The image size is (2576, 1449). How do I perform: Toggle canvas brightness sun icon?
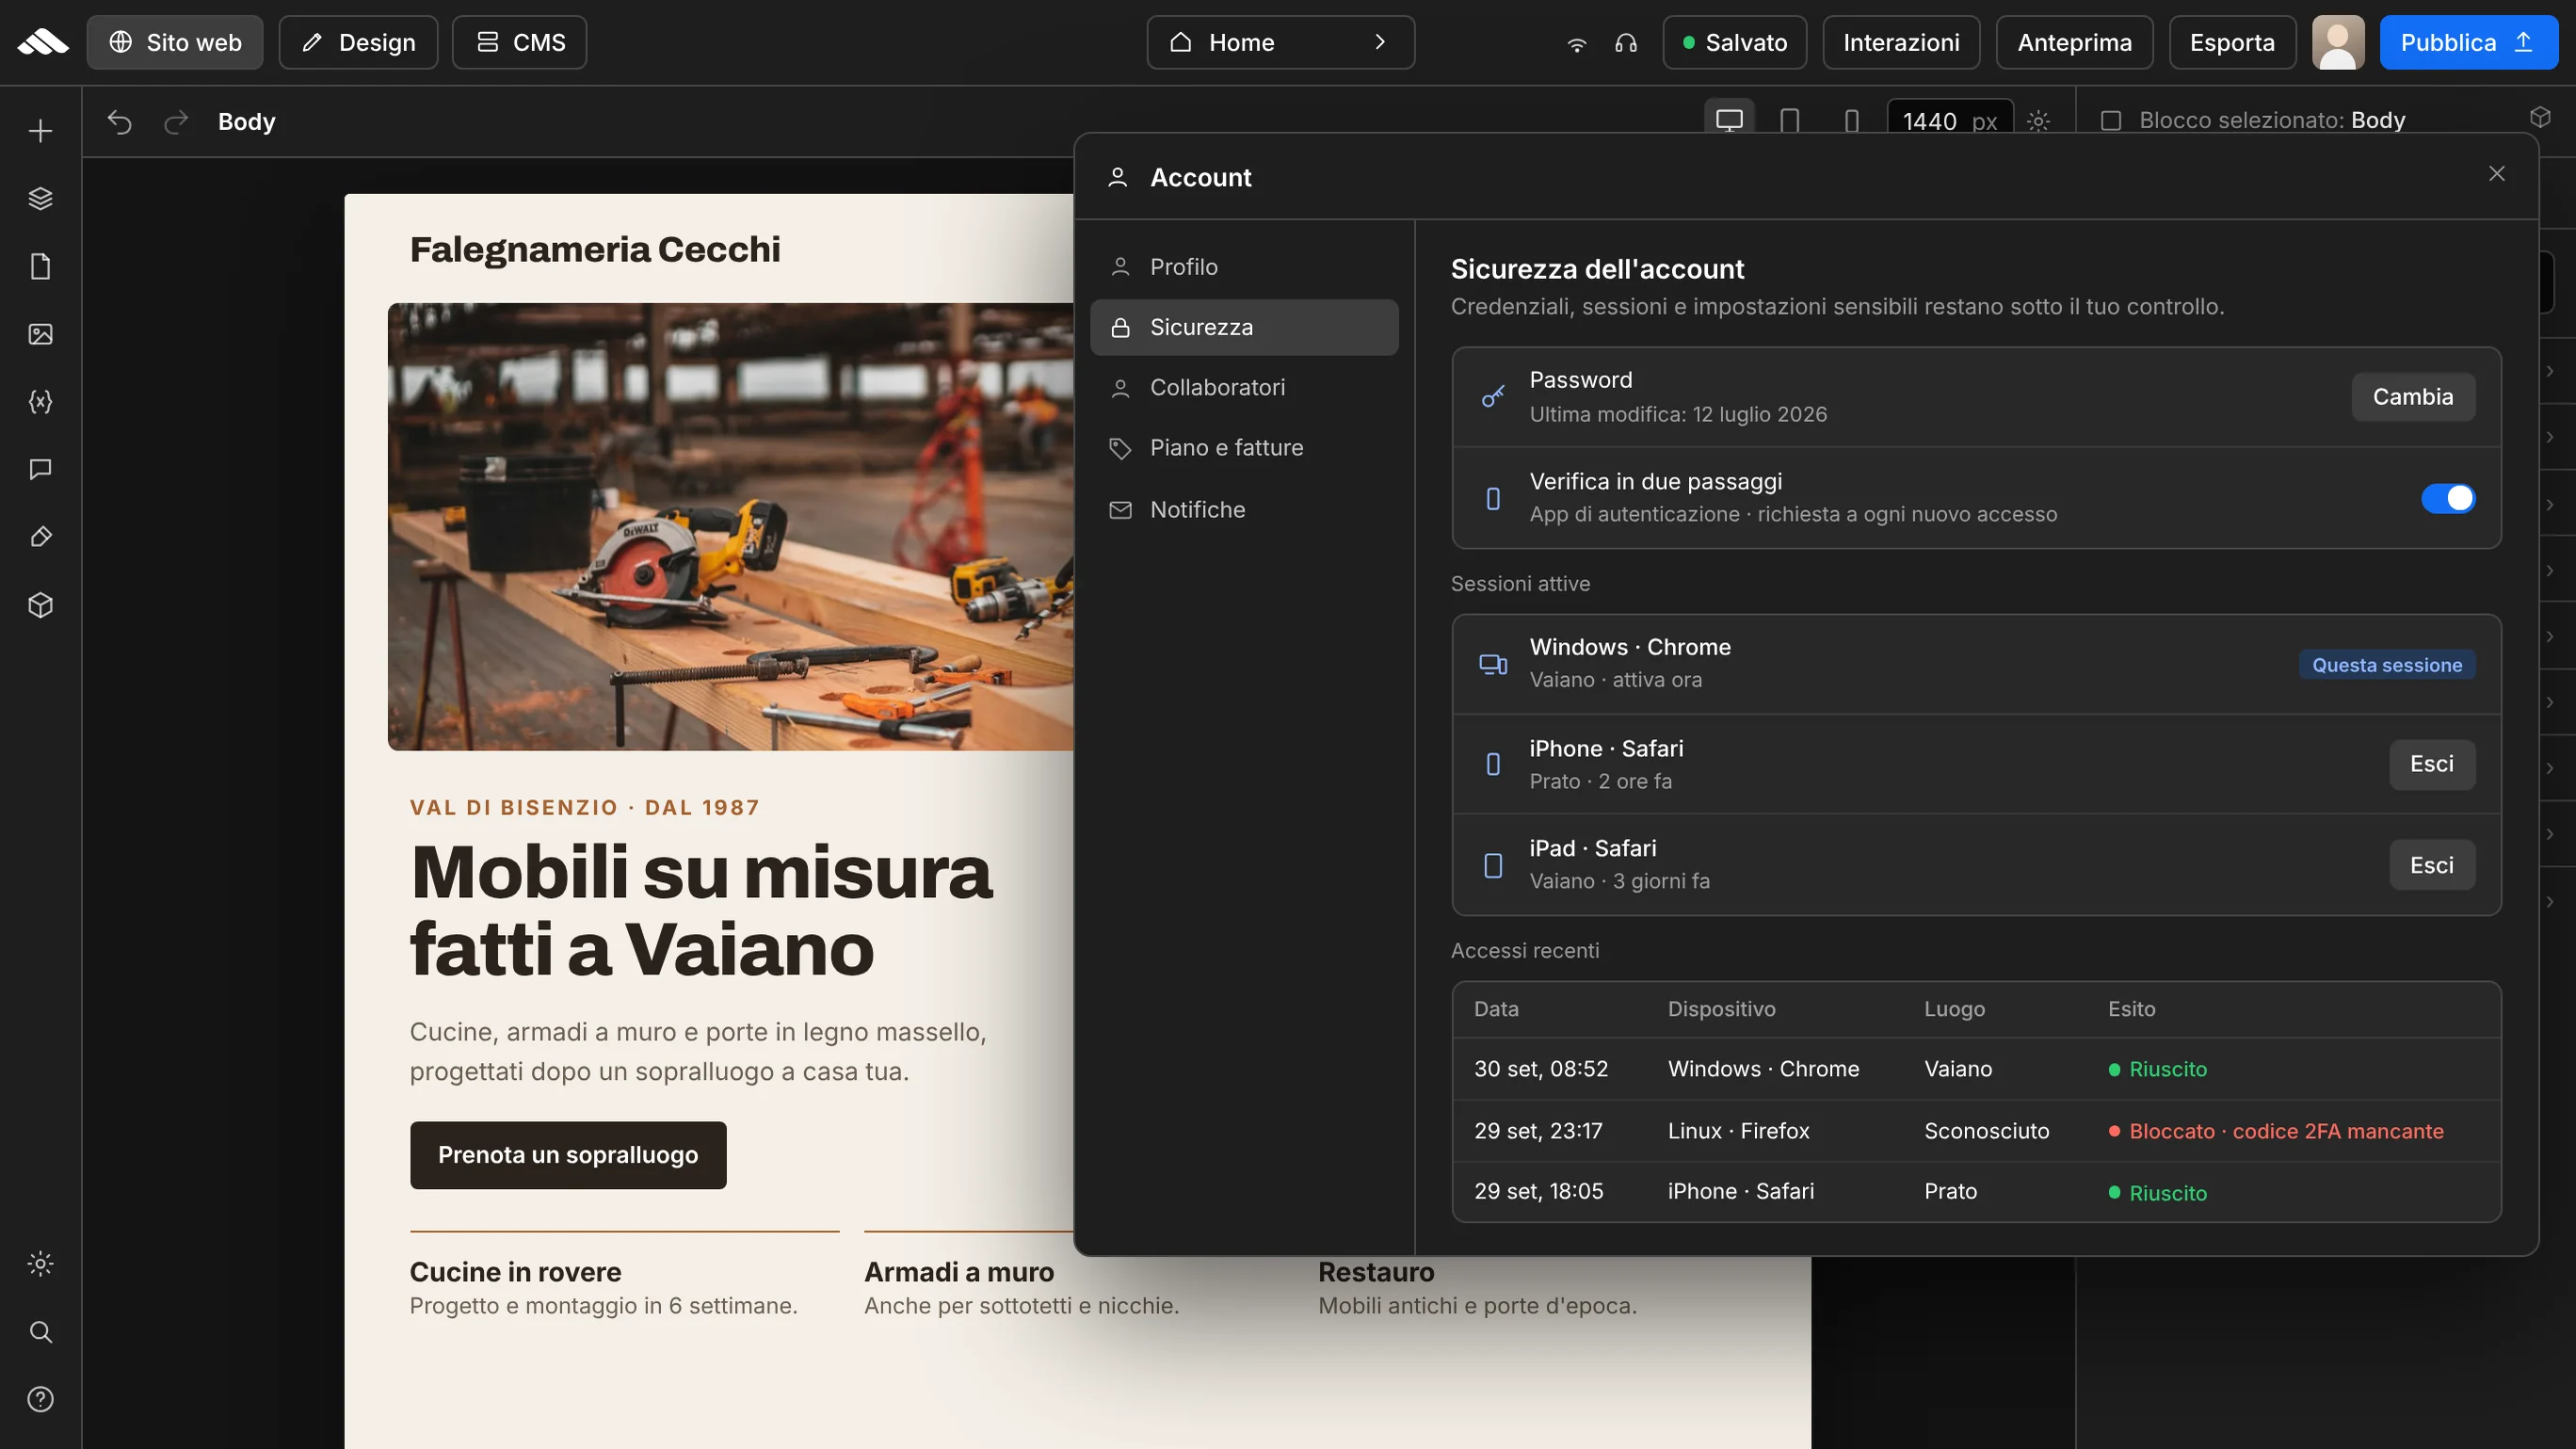click(x=2038, y=121)
